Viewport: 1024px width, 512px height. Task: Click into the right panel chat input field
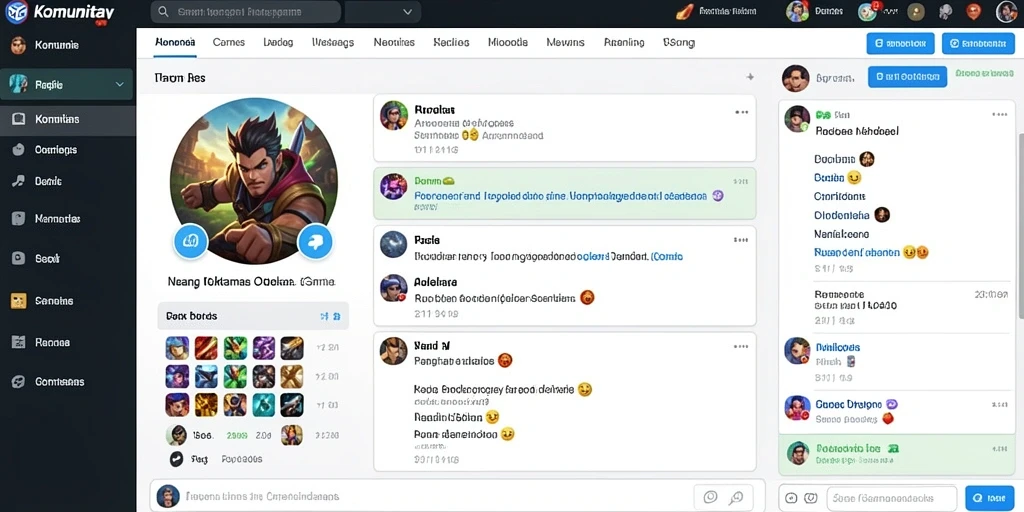pyautogui.click(x=891, y=498)
